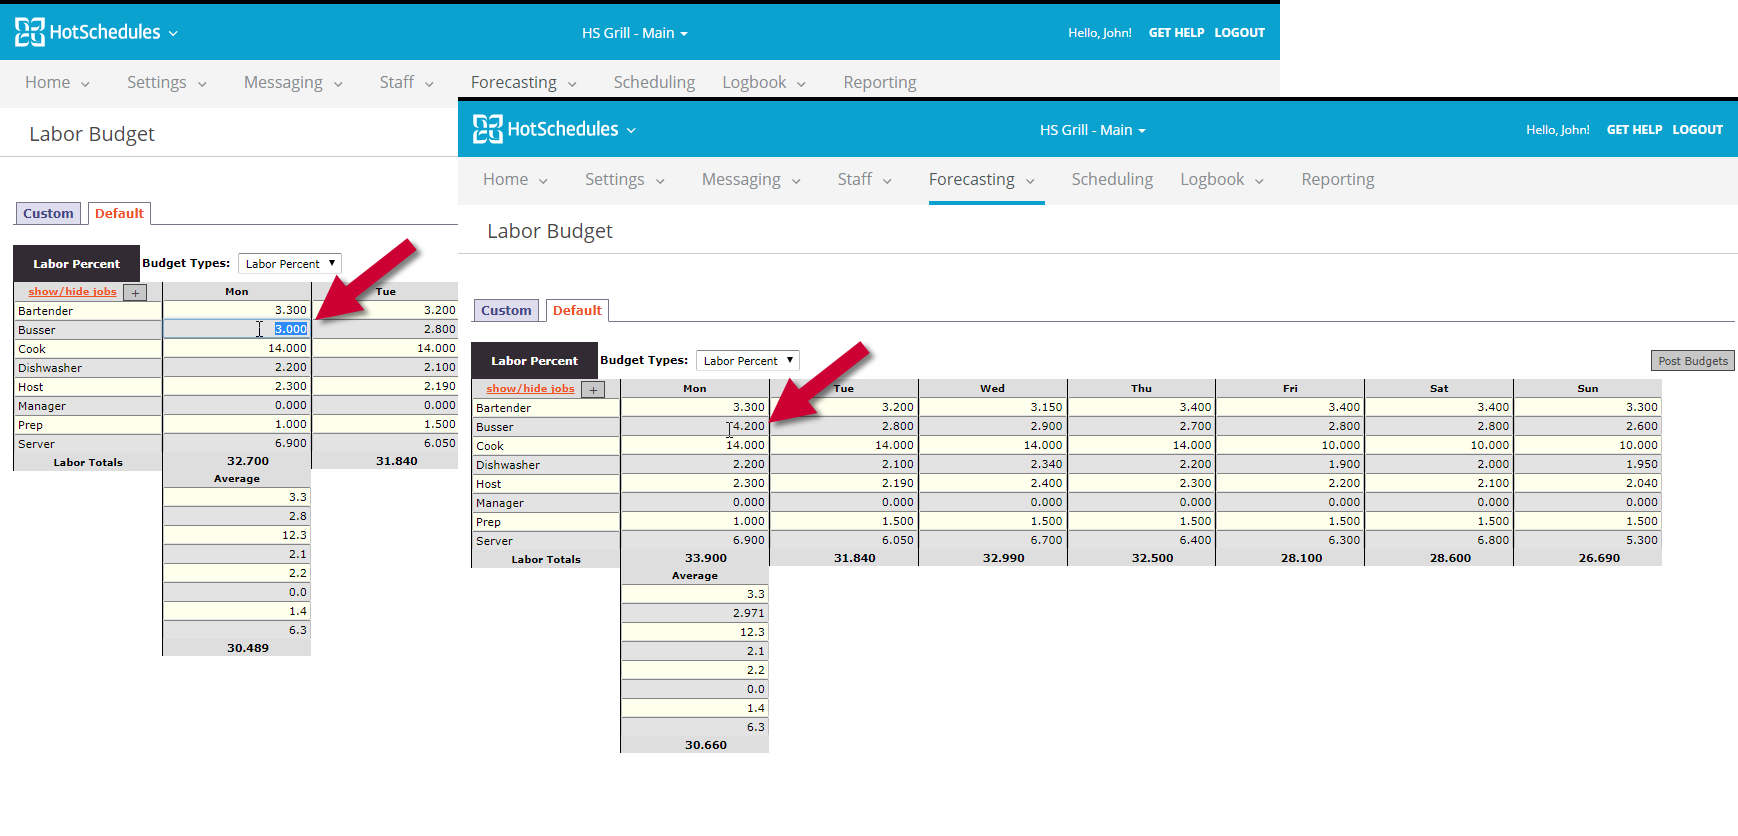The height and width of the screenshot is (836, 1738).
Task: Switch to the Custom tab in back window
Action: [48, 214]
